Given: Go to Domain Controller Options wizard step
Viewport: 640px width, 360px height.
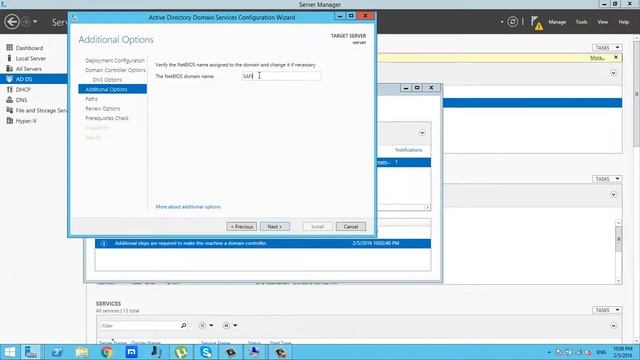Looking at the screenshot, I should pyautogui.click(x=115, y=70).
